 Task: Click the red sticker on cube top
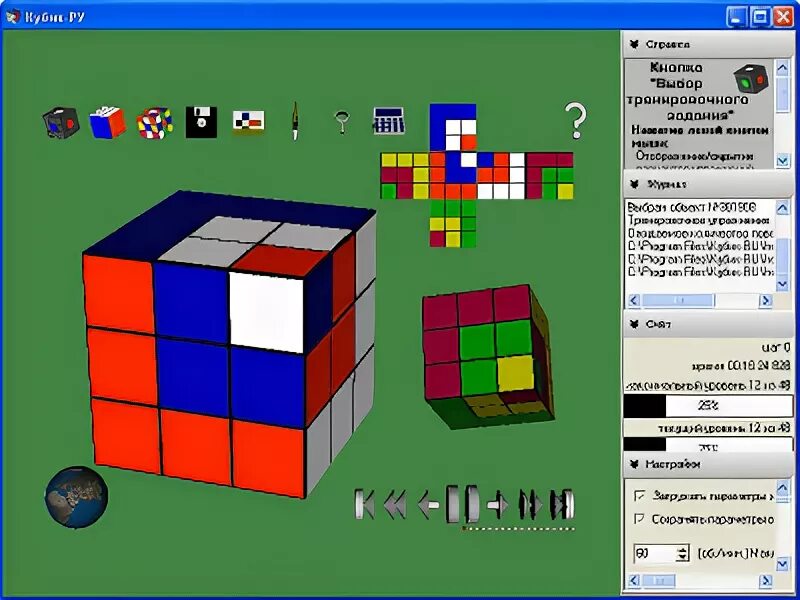(x=282, y=260)
